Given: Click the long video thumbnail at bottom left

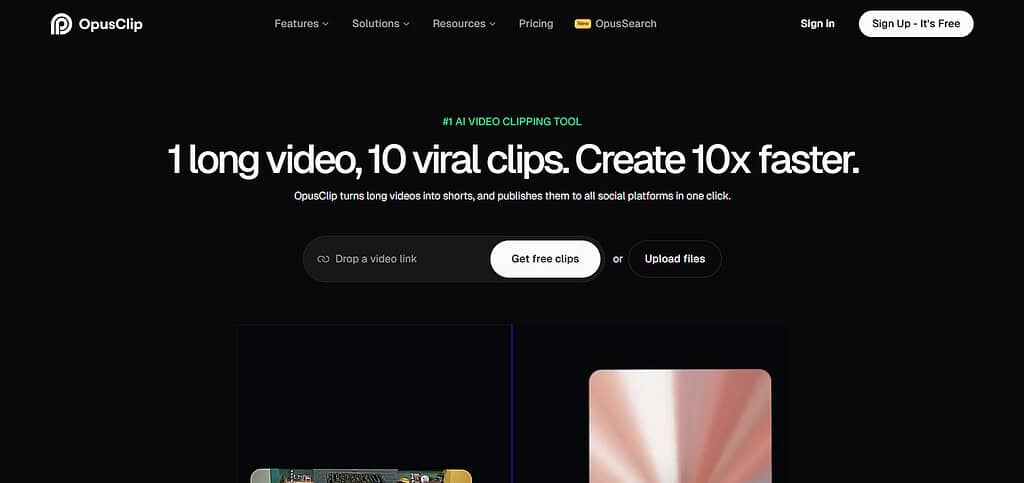Looking at the screenshot, I should coord(361,476).
